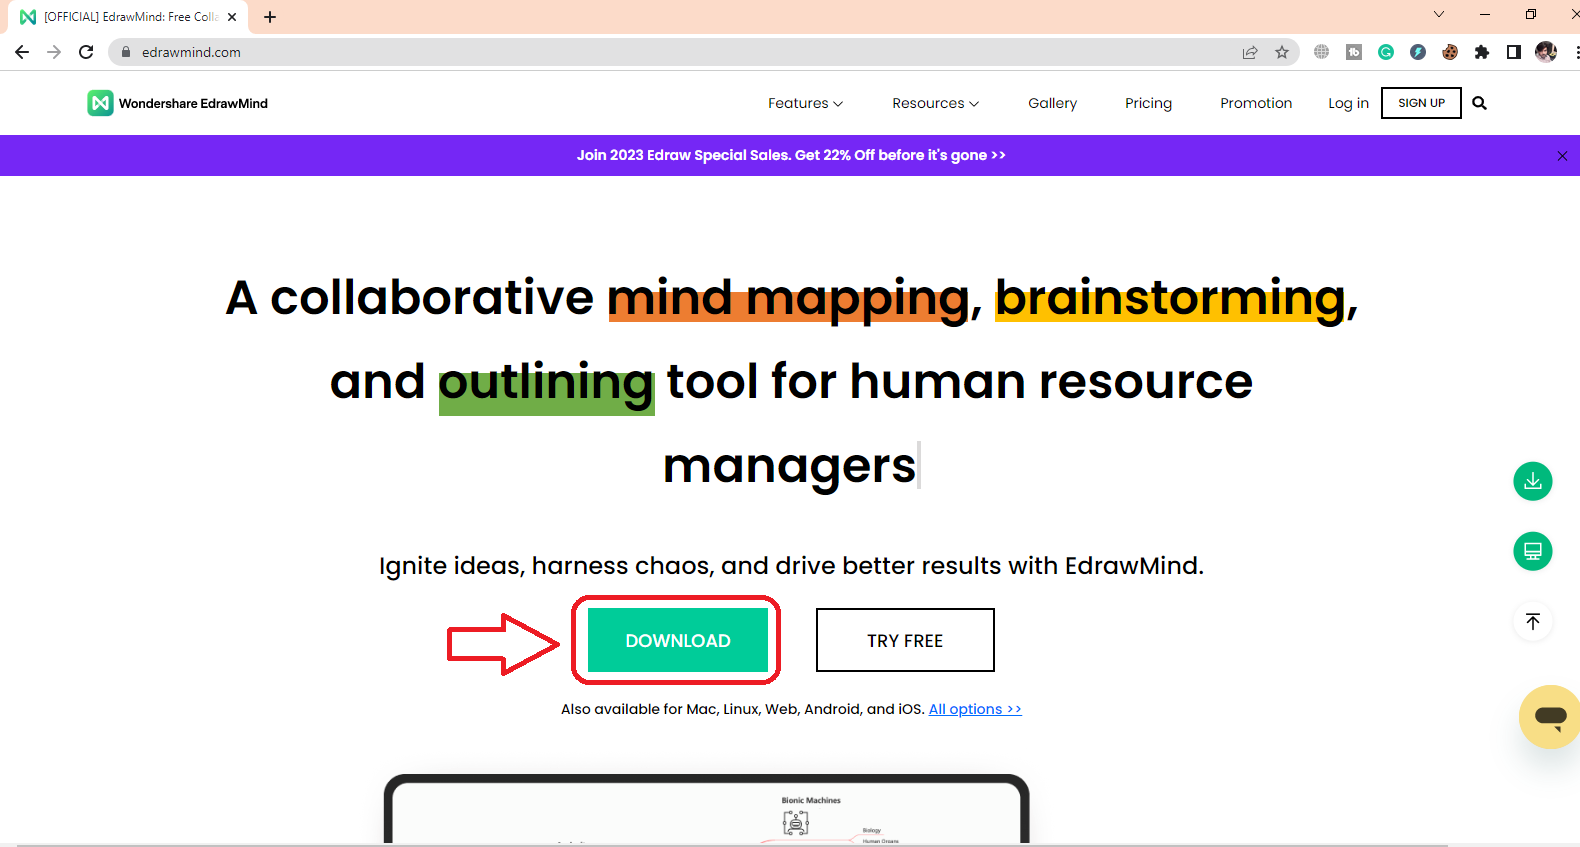This screenshot has width=1580, height=847.
Task: Dismiss the purple sales banner
Action: coord(1562,156)
